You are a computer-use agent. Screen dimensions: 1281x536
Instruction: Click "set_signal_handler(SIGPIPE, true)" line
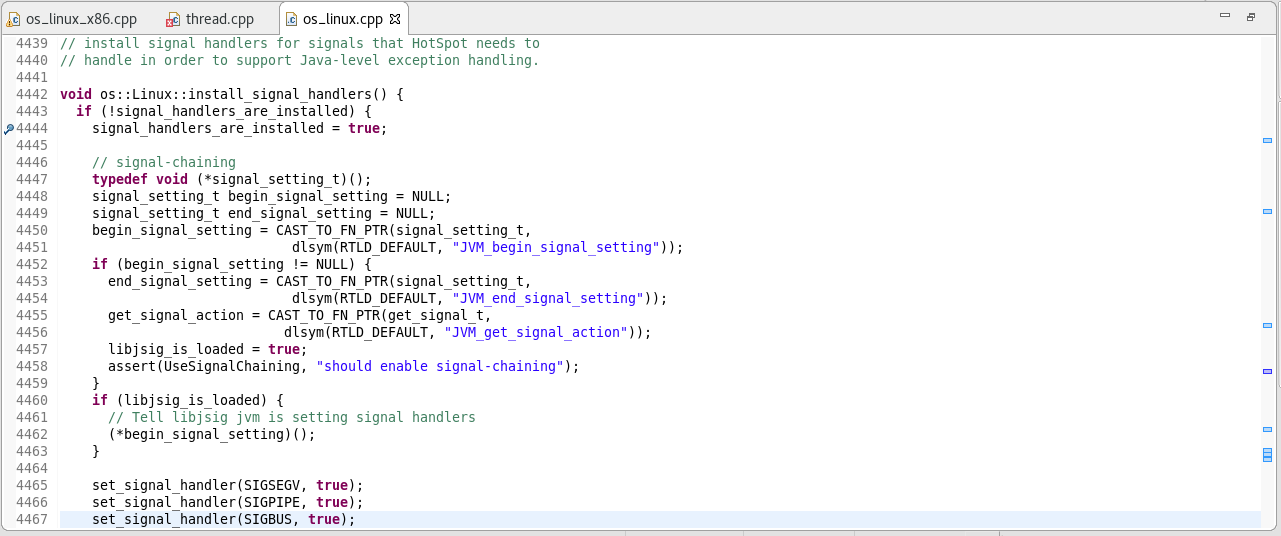coord(228,503)
